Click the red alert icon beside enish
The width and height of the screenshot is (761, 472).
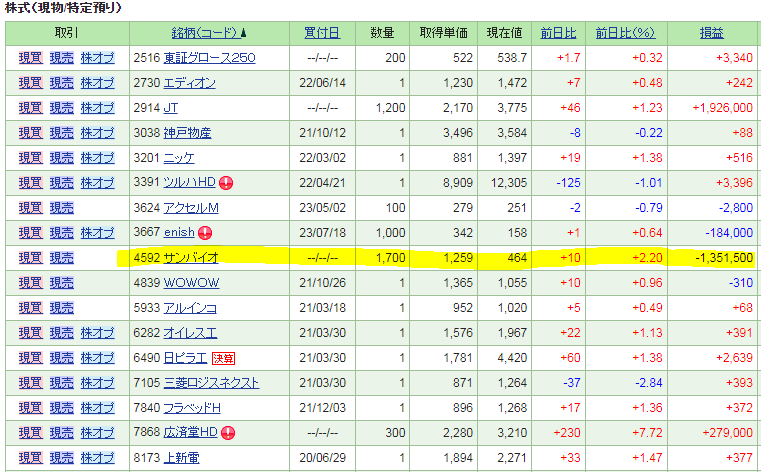(205, 233)
